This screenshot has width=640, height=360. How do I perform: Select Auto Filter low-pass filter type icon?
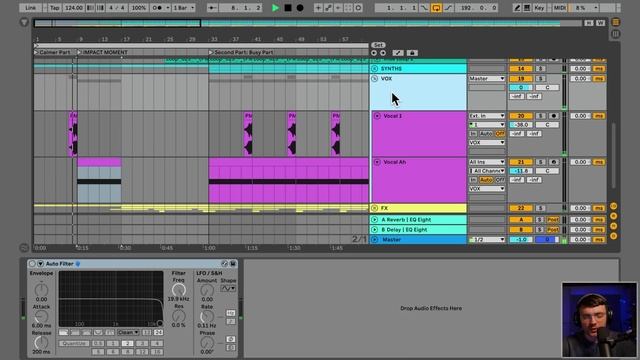click(64, 332)
